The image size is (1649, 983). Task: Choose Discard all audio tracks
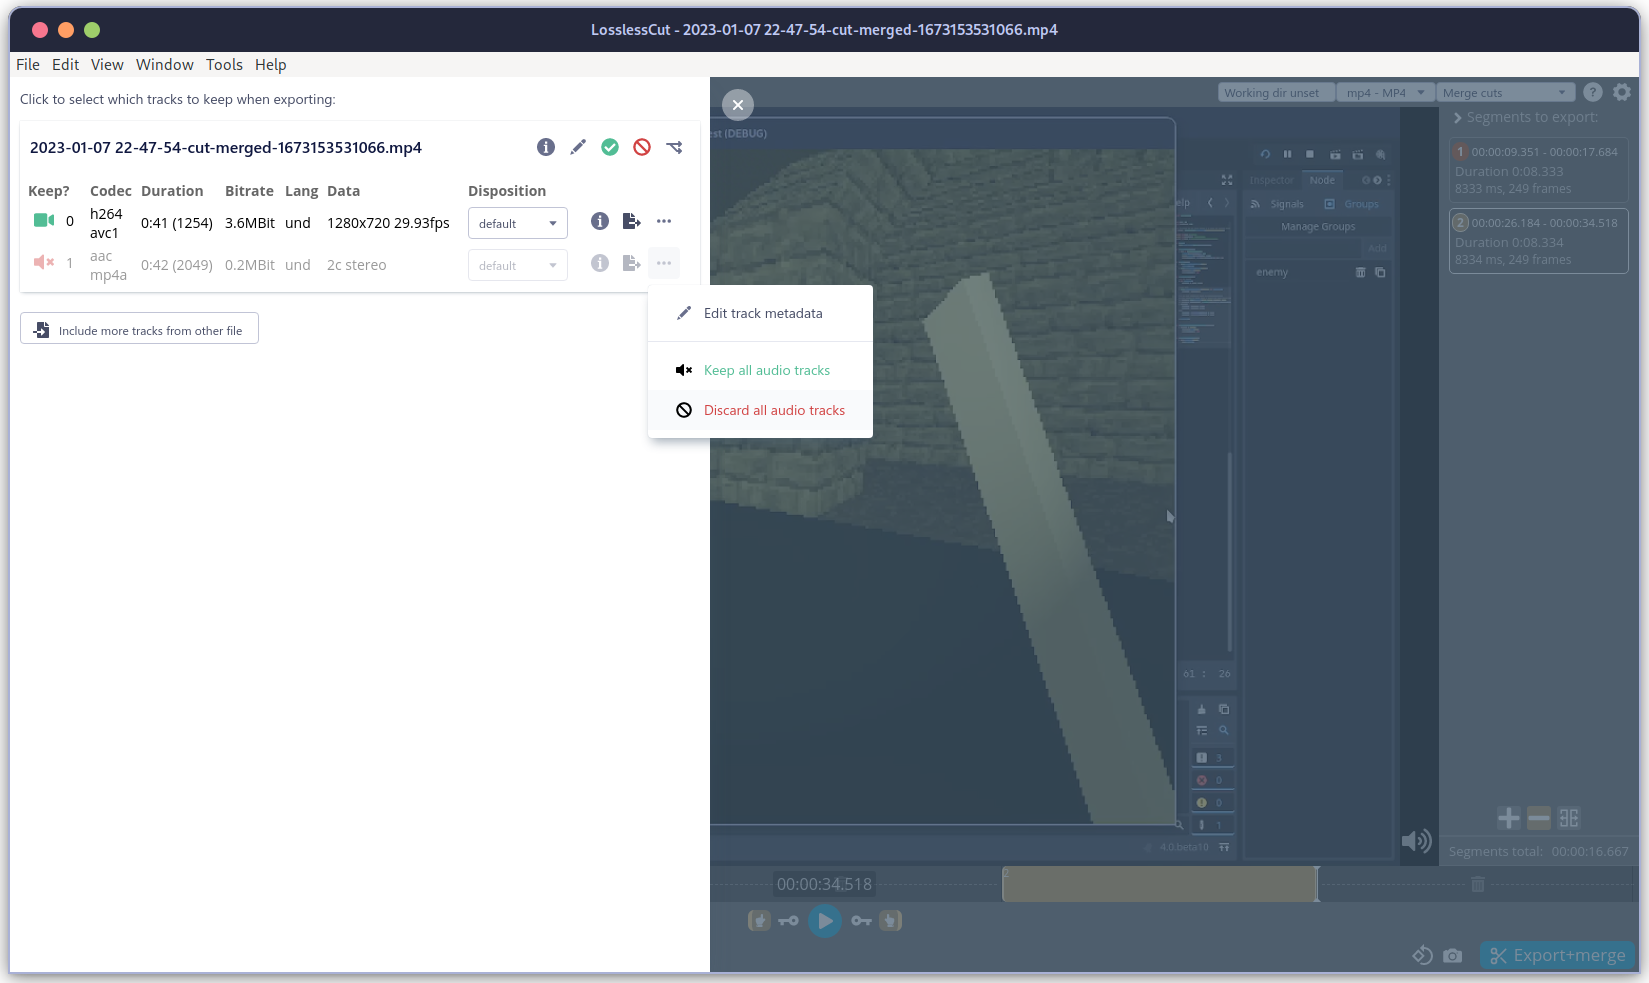(773, 410)
